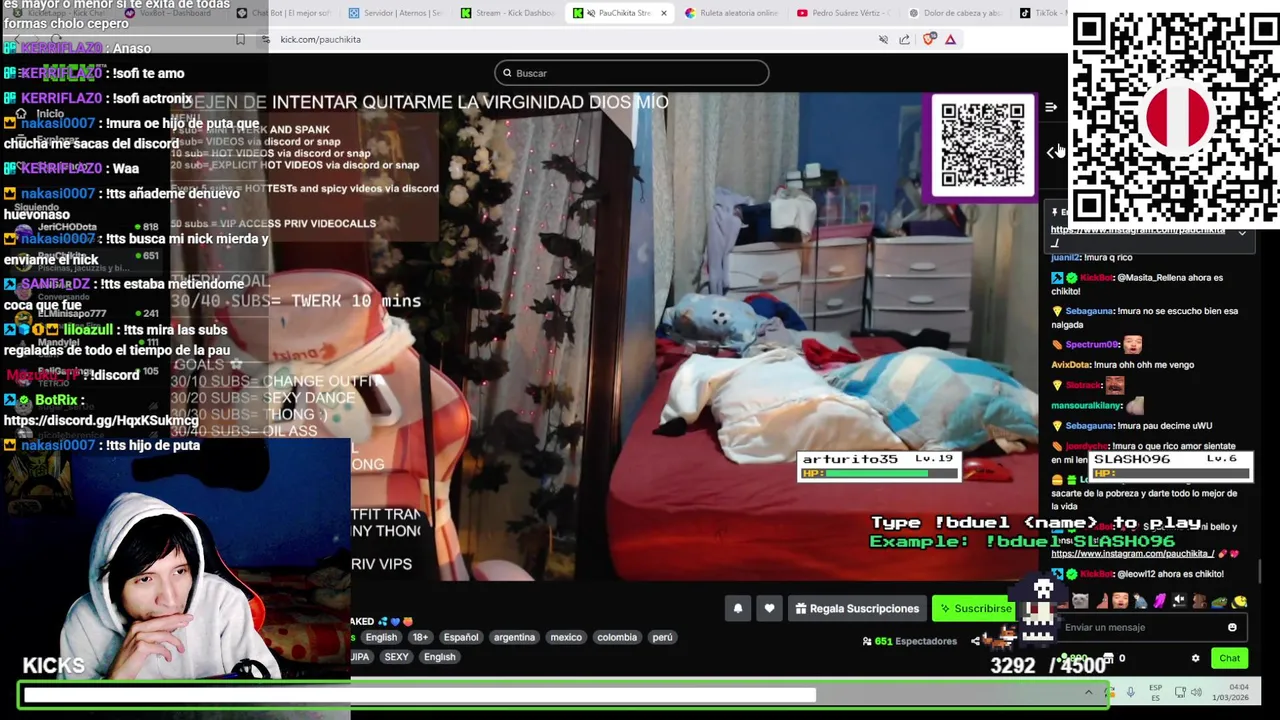Click the Brave rewards triangle icon
Screen dimensions: 1280x720
click(950, 39)
